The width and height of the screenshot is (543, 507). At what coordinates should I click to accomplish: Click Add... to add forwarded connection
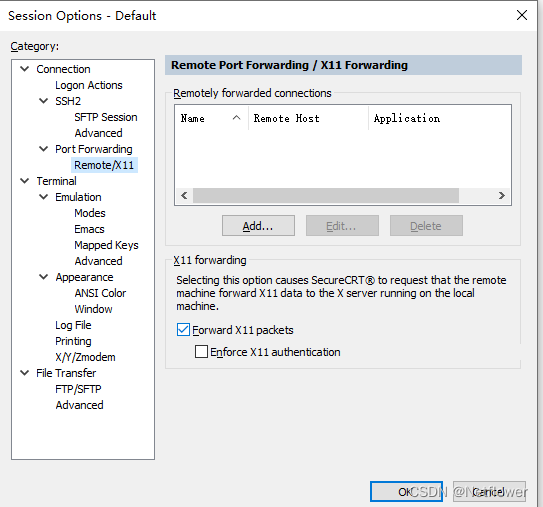[x=258, y=226]
